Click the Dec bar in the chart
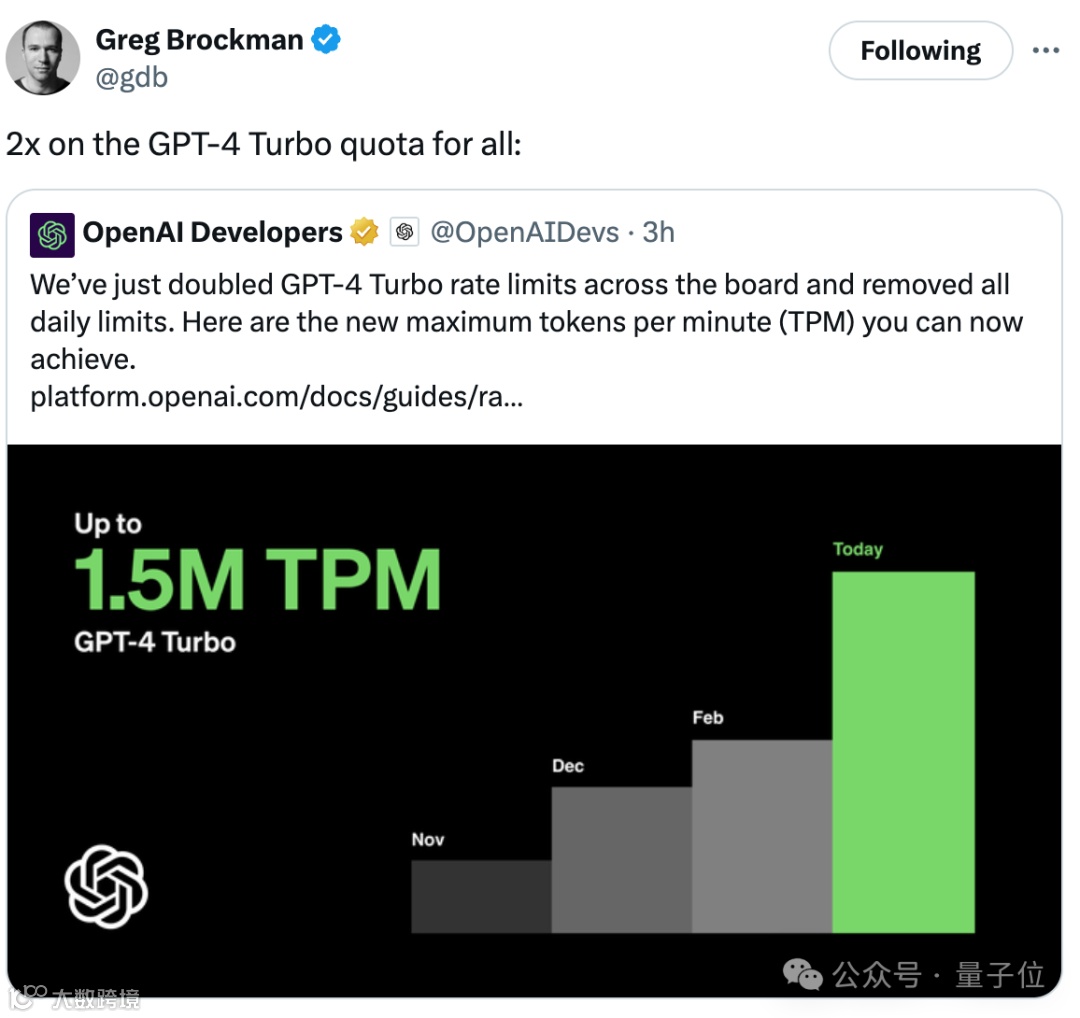The width and height of the screenshot is (1080, 1018). tap(621, 859)
